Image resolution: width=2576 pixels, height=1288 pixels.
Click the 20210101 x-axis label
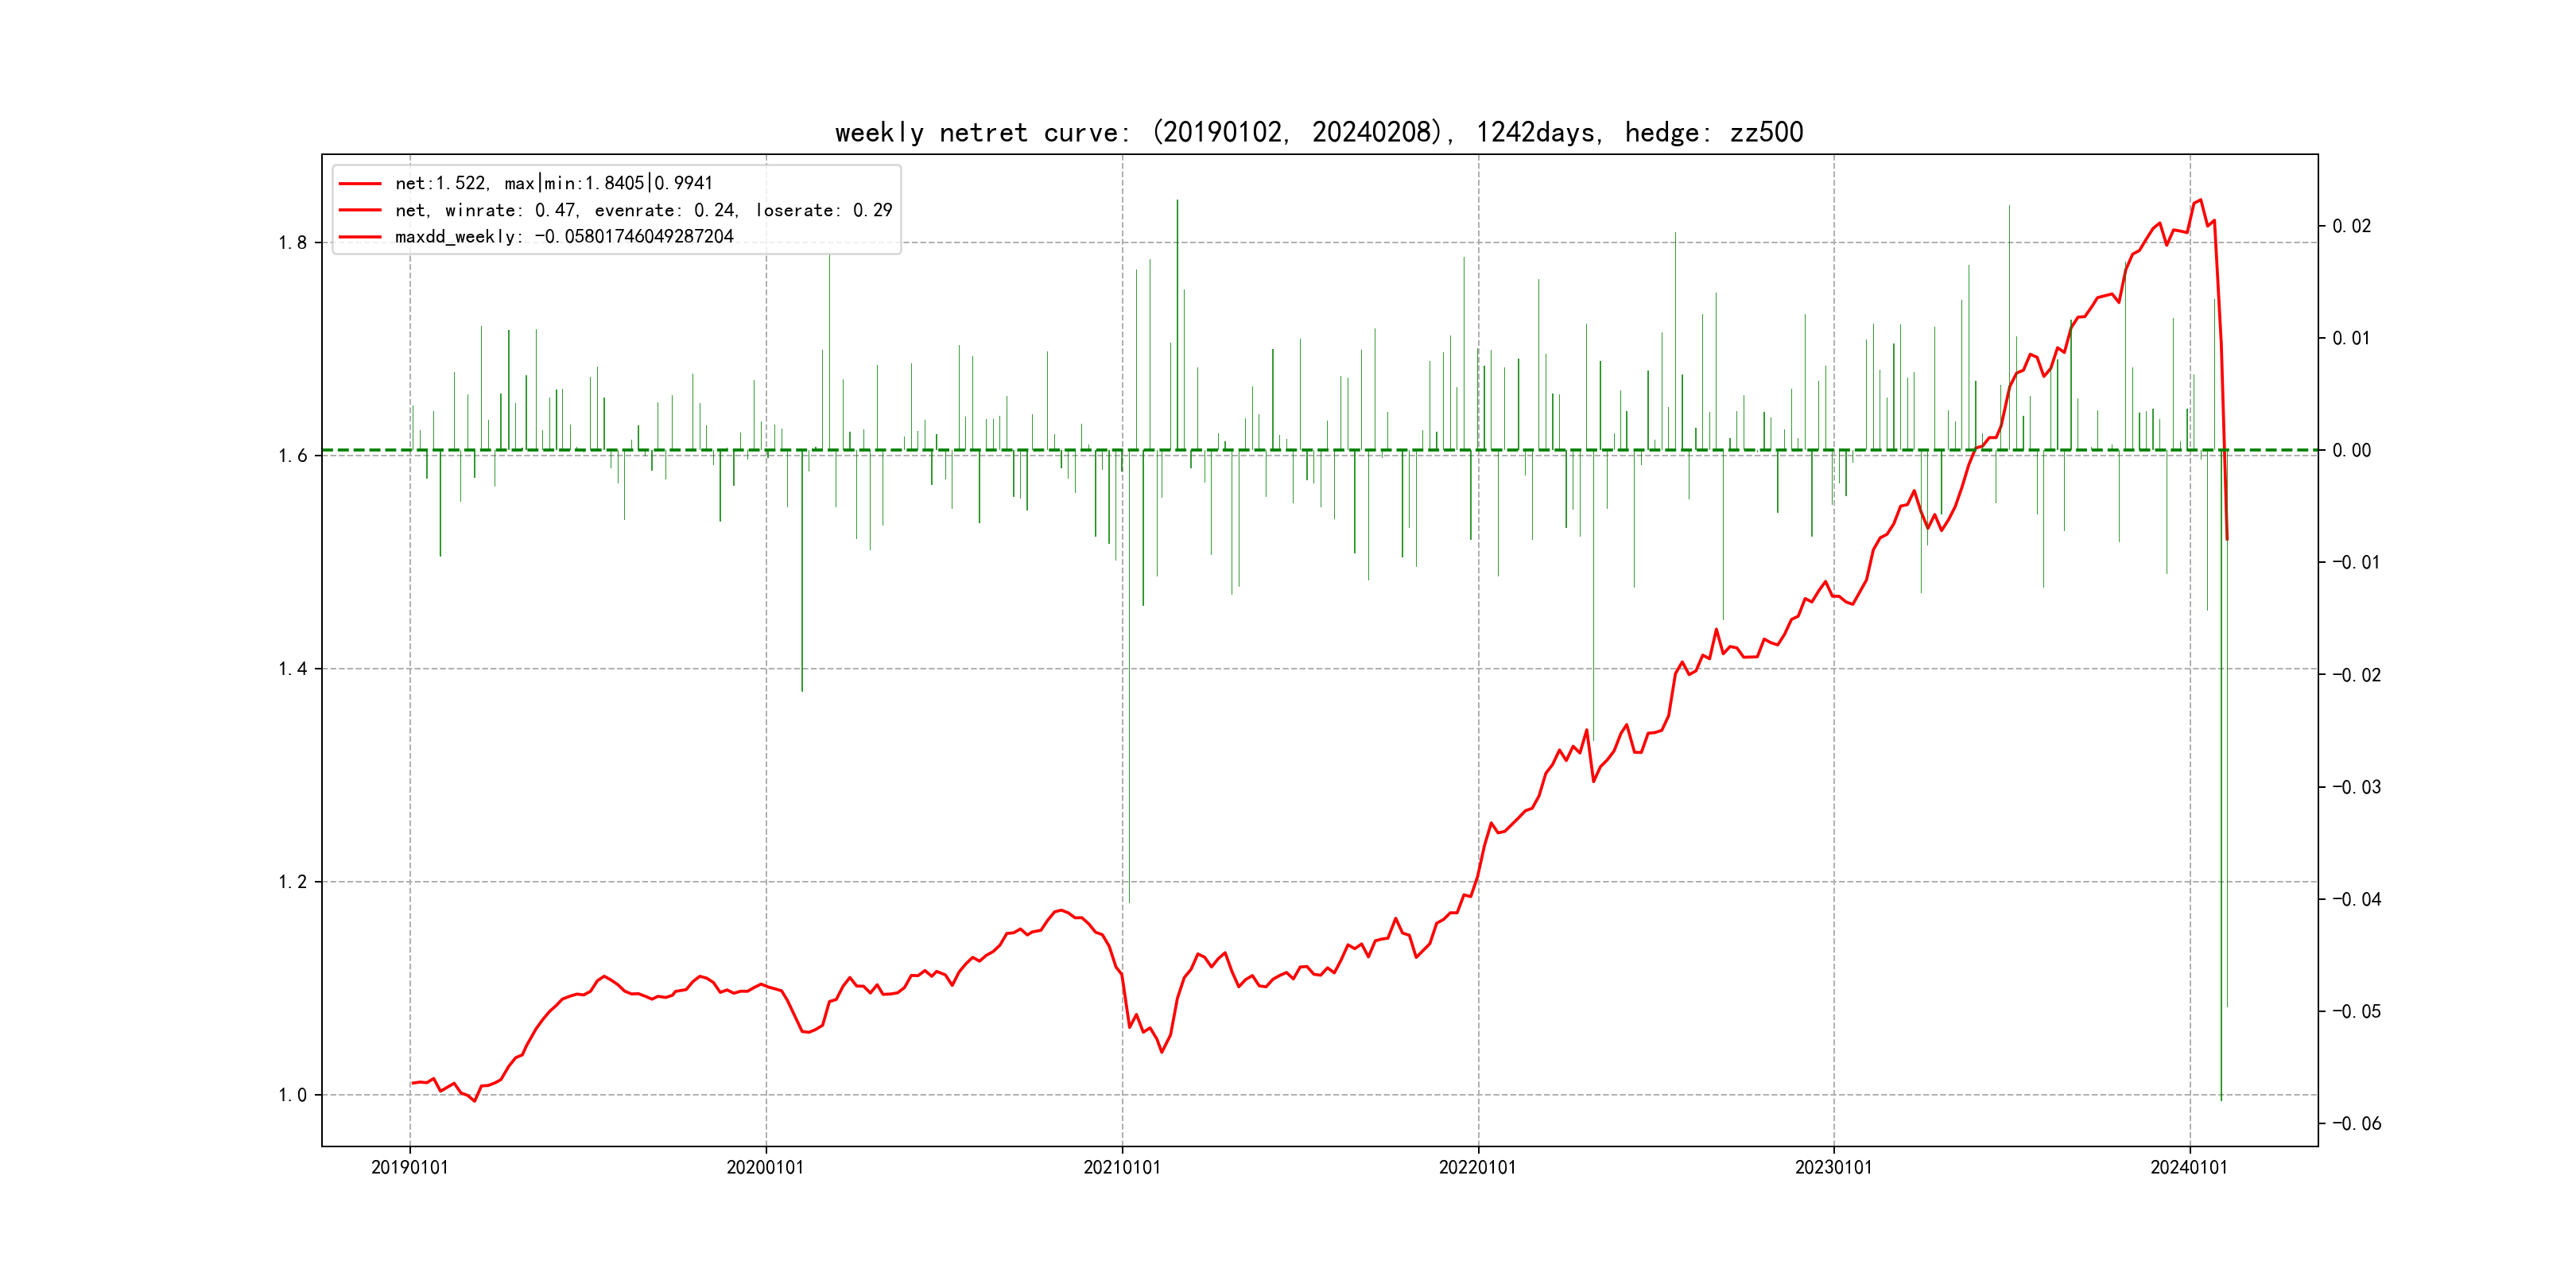[x=1122, y=1167]
